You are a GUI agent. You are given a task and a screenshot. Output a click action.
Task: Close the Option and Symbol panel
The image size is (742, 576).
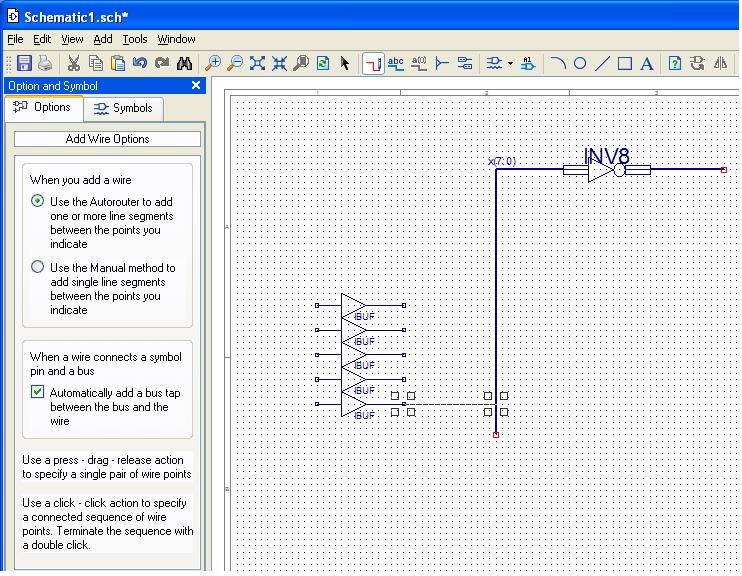(196, 86)
